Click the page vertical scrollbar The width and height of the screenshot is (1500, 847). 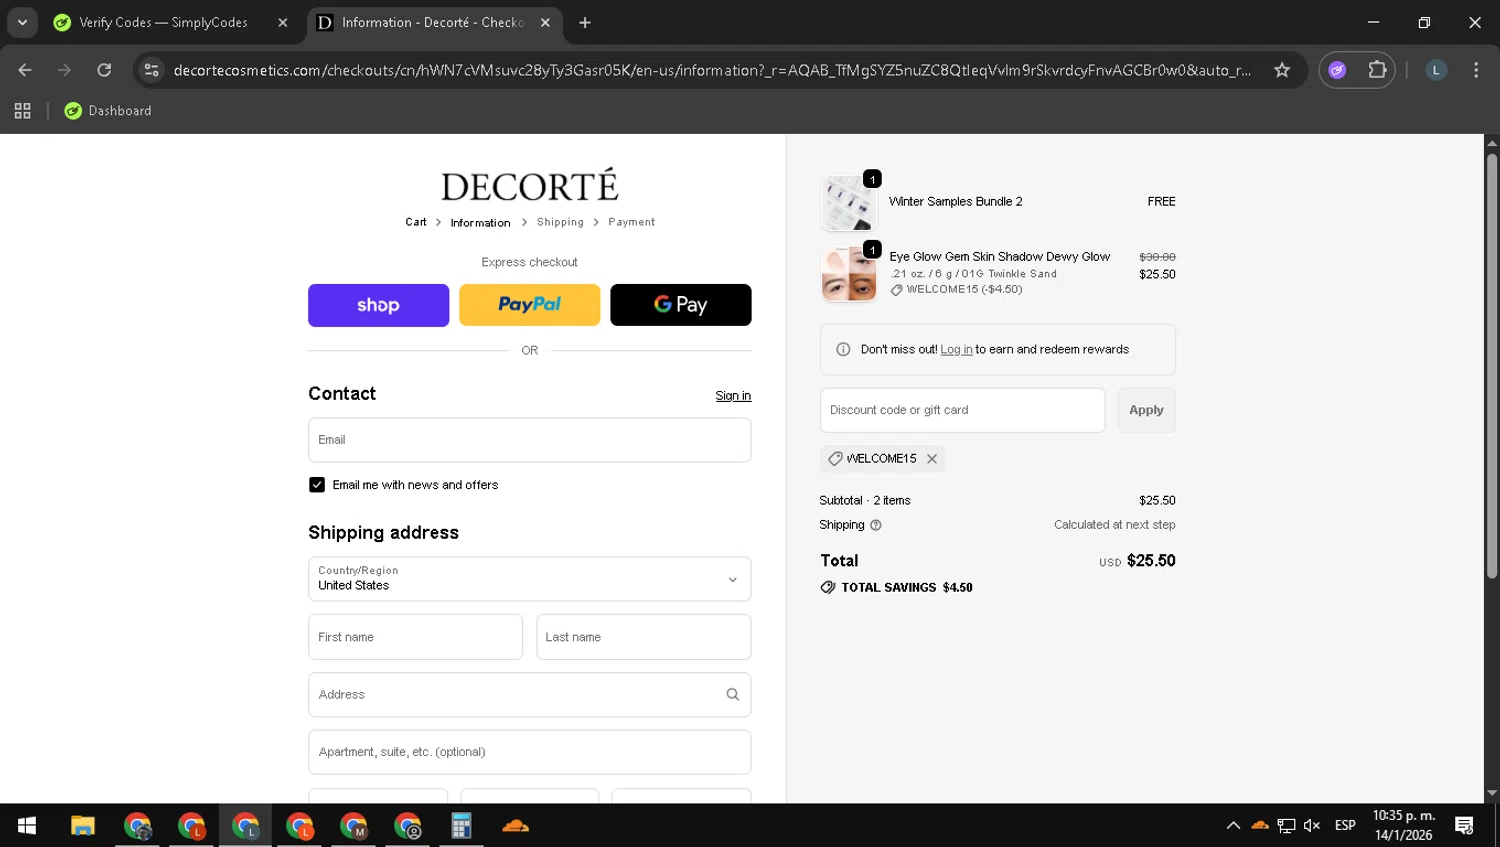click(x=1491, y=365)
